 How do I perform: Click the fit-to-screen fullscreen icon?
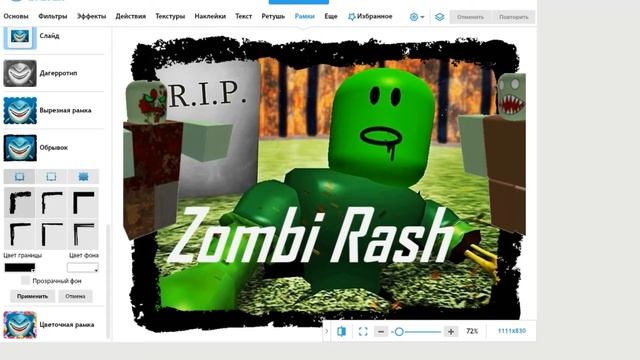click(363, 331)
